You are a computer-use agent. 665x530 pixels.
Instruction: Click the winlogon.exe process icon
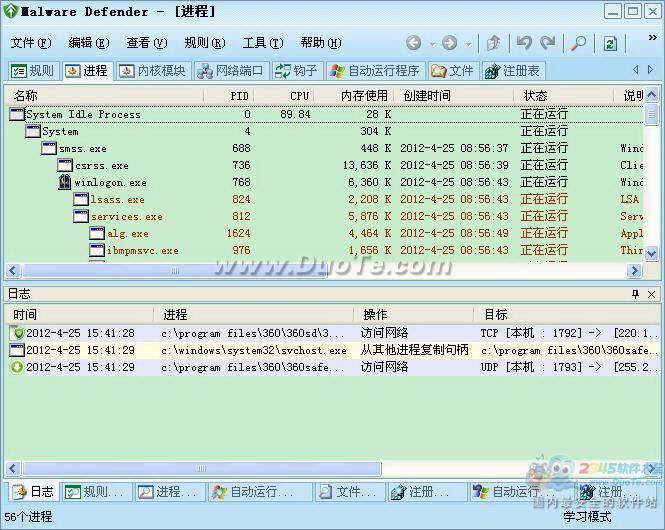(64, 182)
